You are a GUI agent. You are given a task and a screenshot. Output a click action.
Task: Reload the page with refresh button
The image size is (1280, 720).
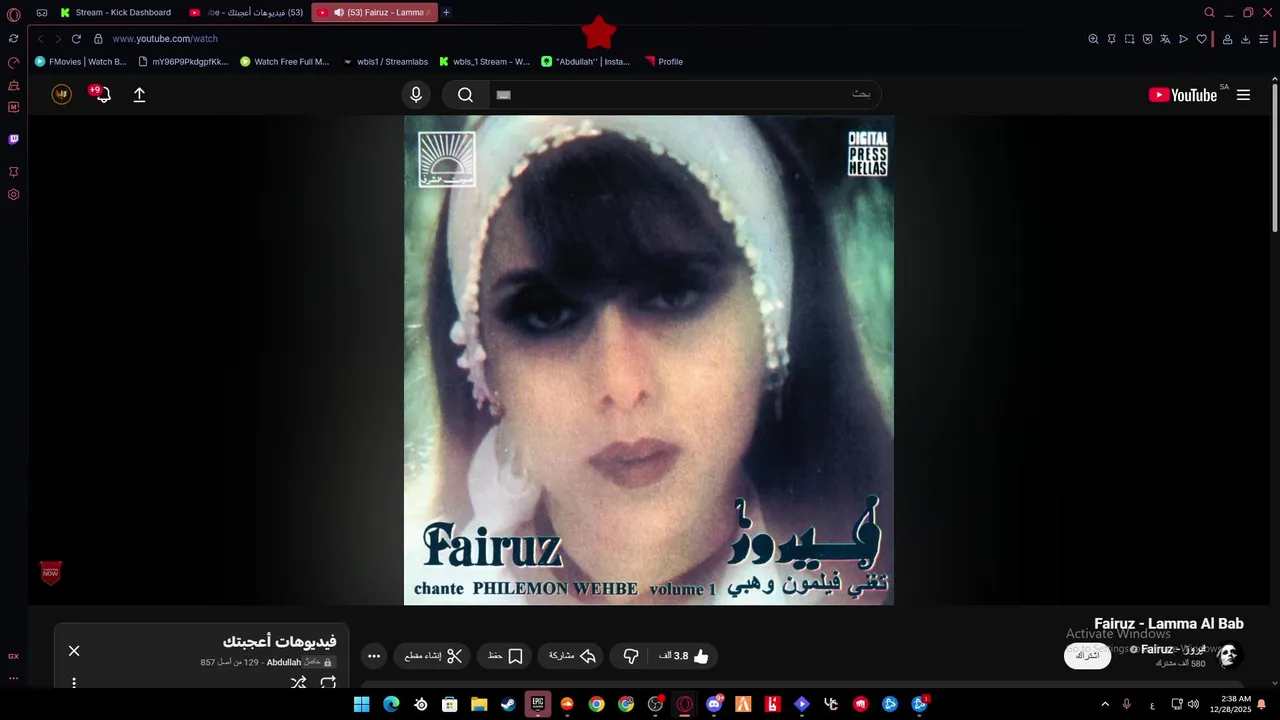pyautogui.click(x=76, y=39)
